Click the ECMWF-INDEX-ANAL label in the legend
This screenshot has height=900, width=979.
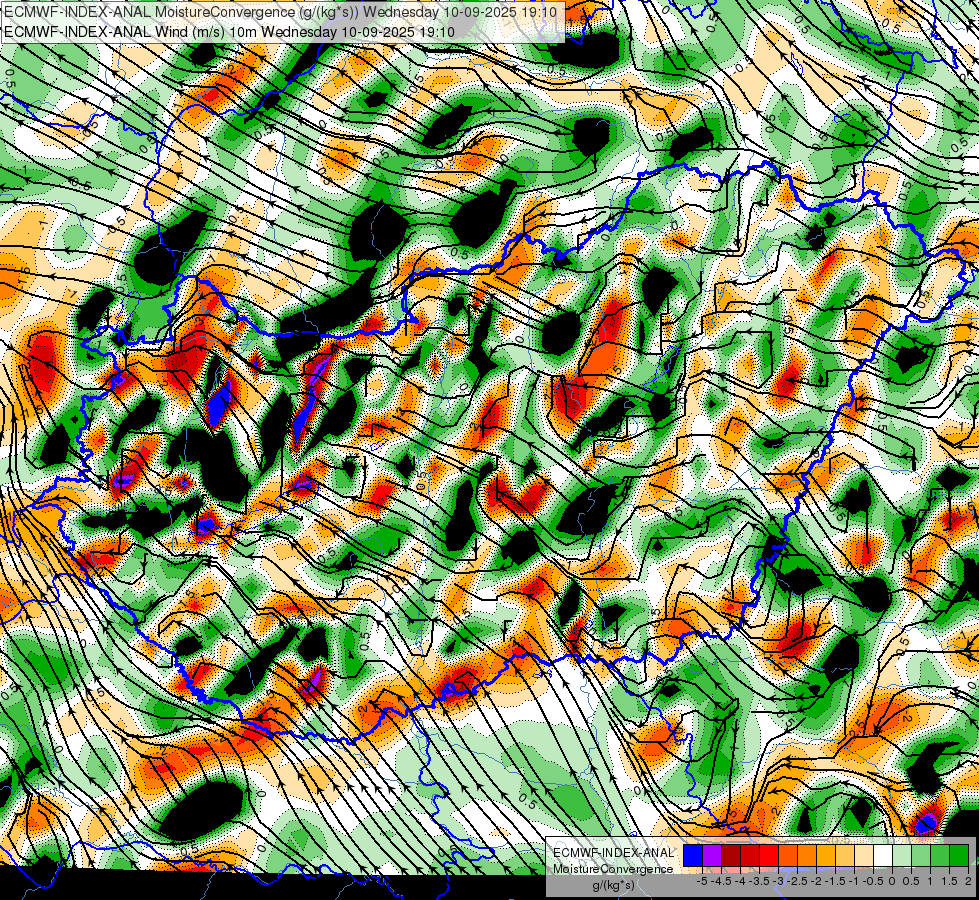(x=614, y=853)
